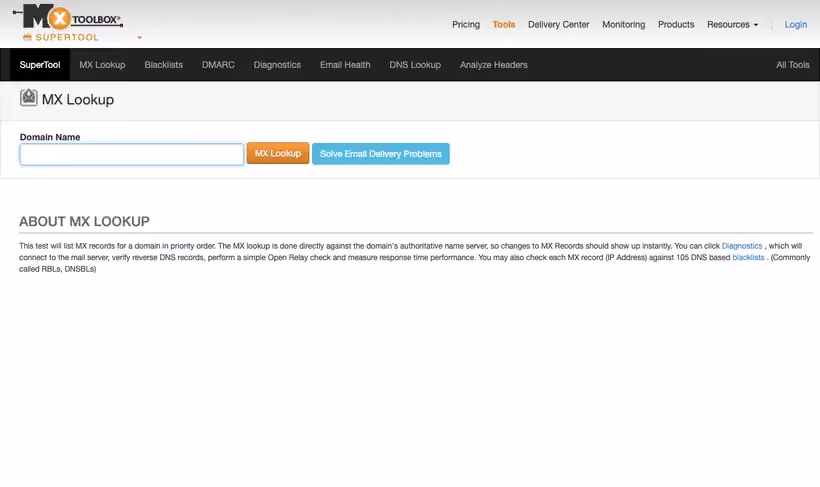820x487 pixels.
Task: Click Solve Email Delivery Problems button
Action: tap(381, 154)
